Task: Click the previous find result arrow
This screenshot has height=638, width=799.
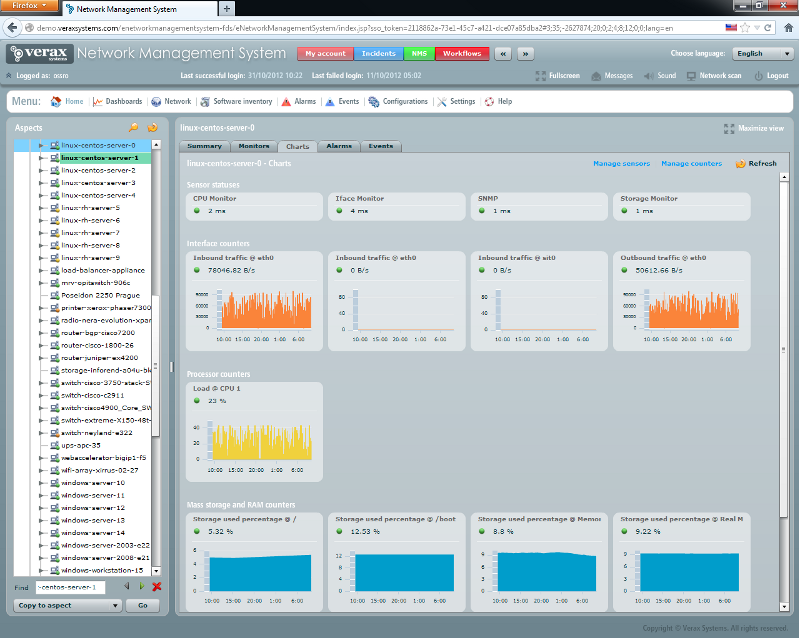Action: [126, 587]
